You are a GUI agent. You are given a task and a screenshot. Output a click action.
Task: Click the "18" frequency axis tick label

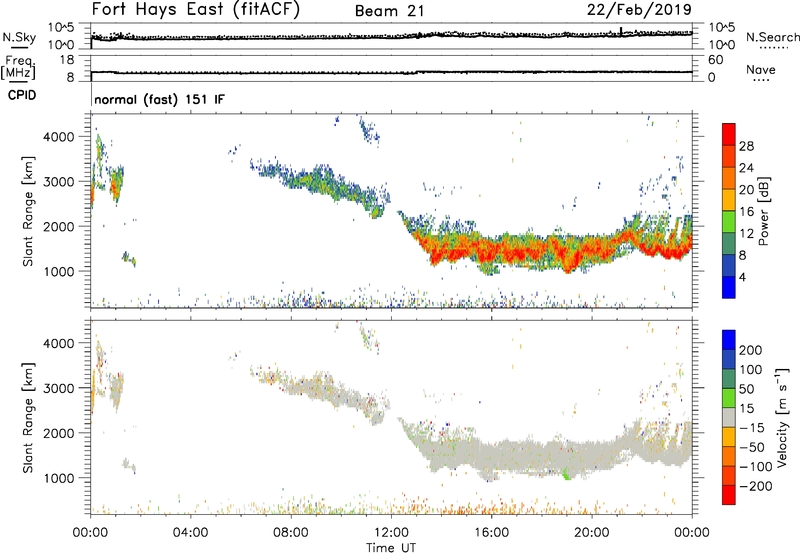pos(67,60)
